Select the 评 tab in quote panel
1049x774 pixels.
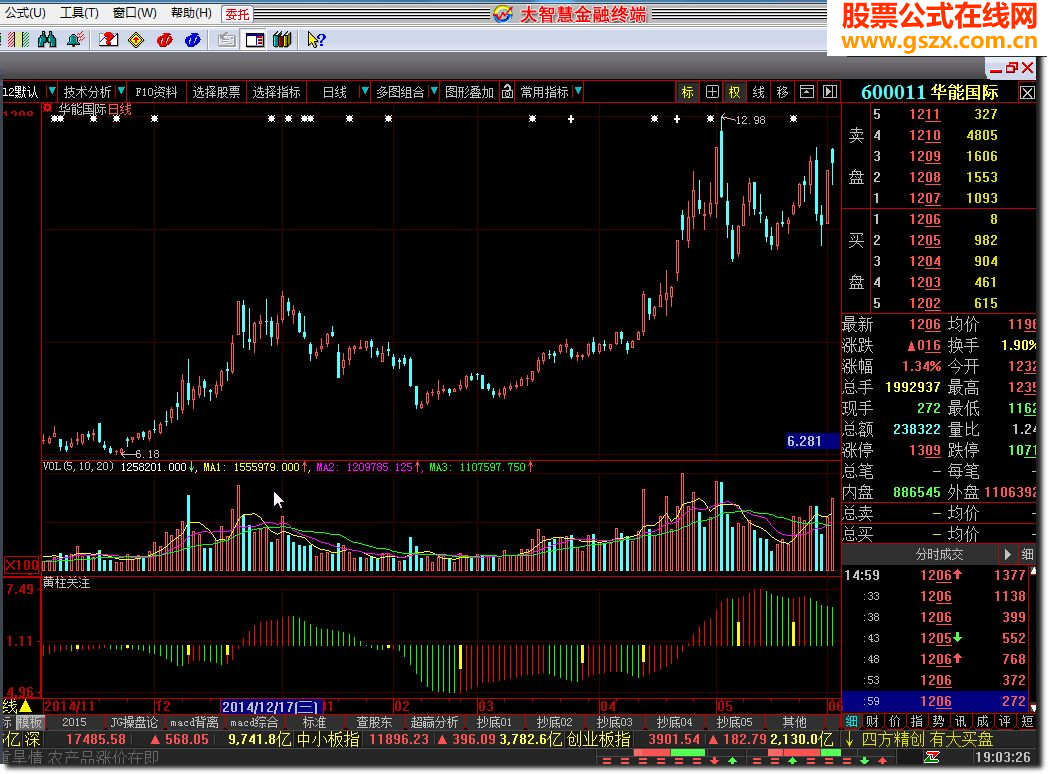click(1005, 722)
